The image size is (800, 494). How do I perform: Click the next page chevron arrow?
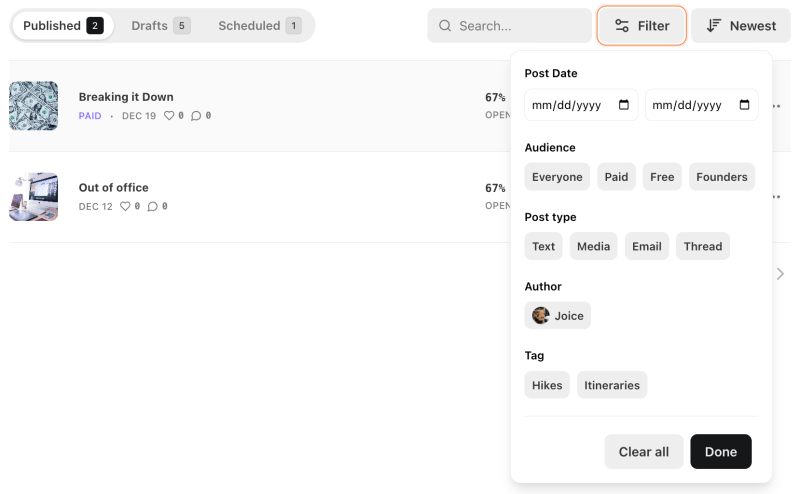780,274
